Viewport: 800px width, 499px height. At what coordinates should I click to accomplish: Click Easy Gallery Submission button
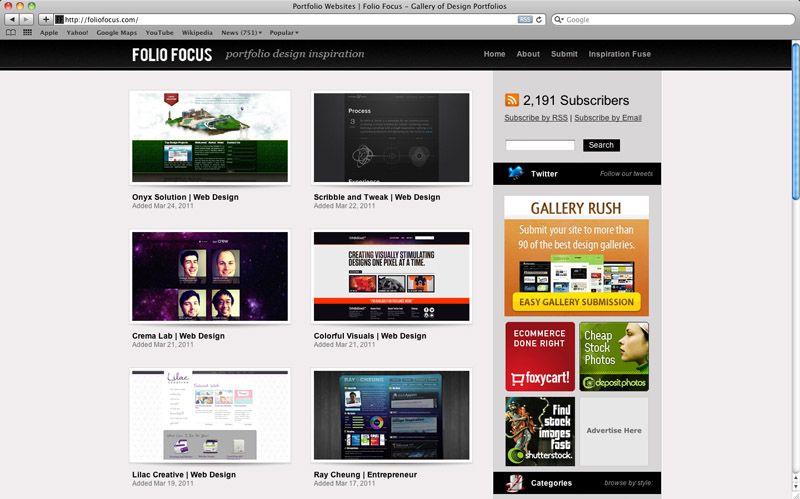(577, 302)
